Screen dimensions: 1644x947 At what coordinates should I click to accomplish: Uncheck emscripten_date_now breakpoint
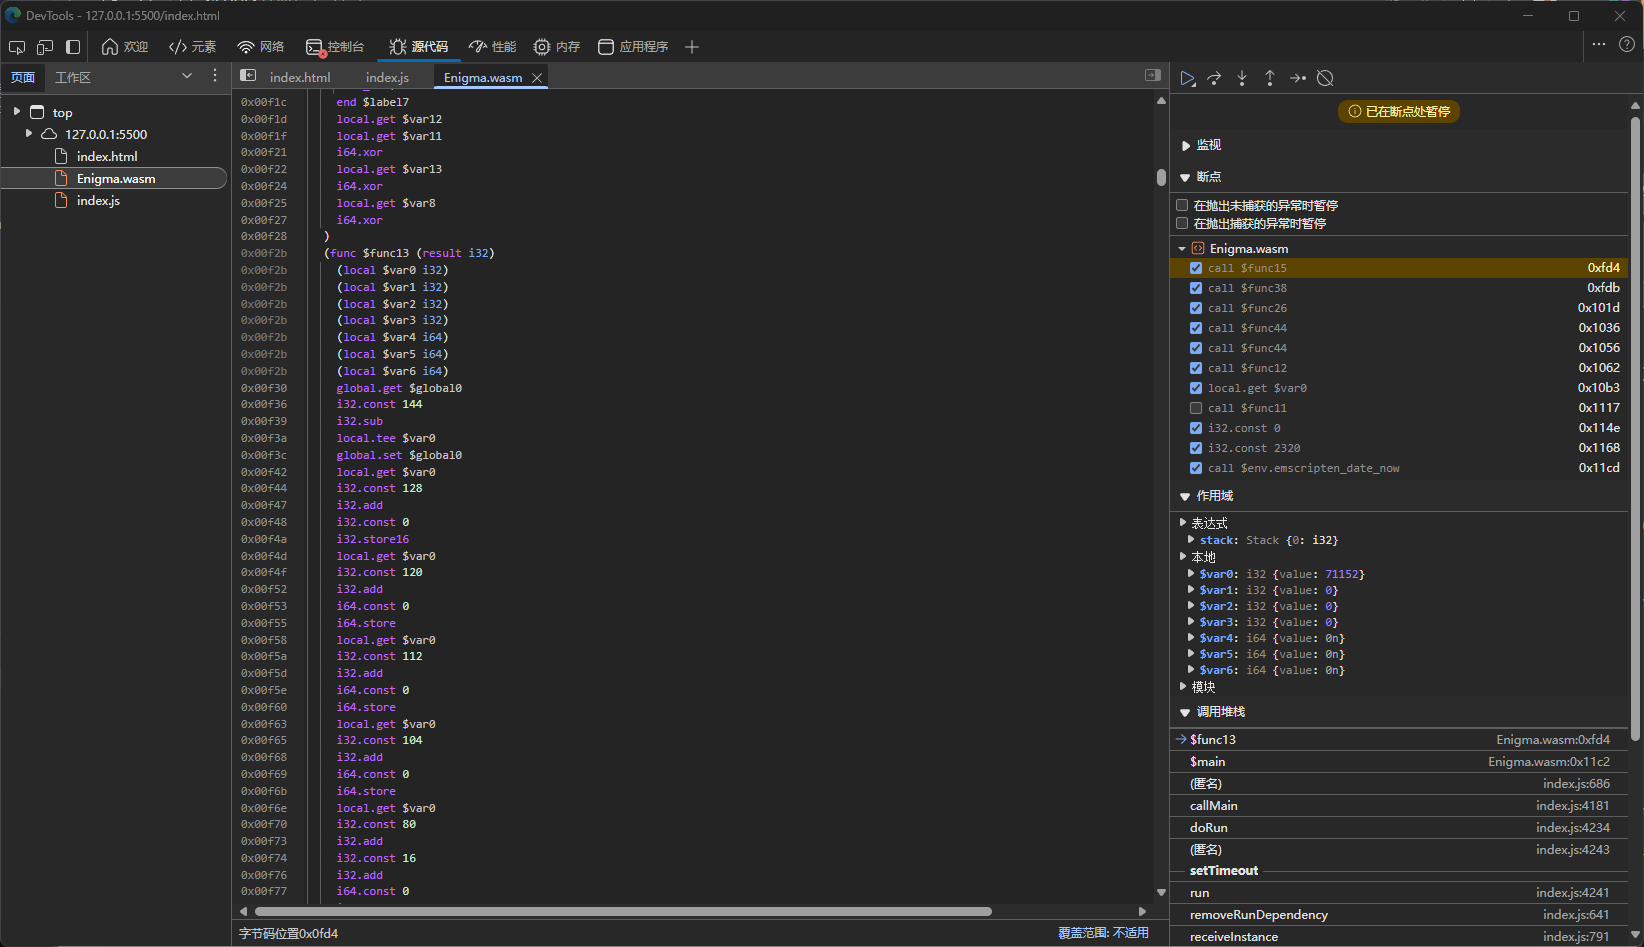1196,468
